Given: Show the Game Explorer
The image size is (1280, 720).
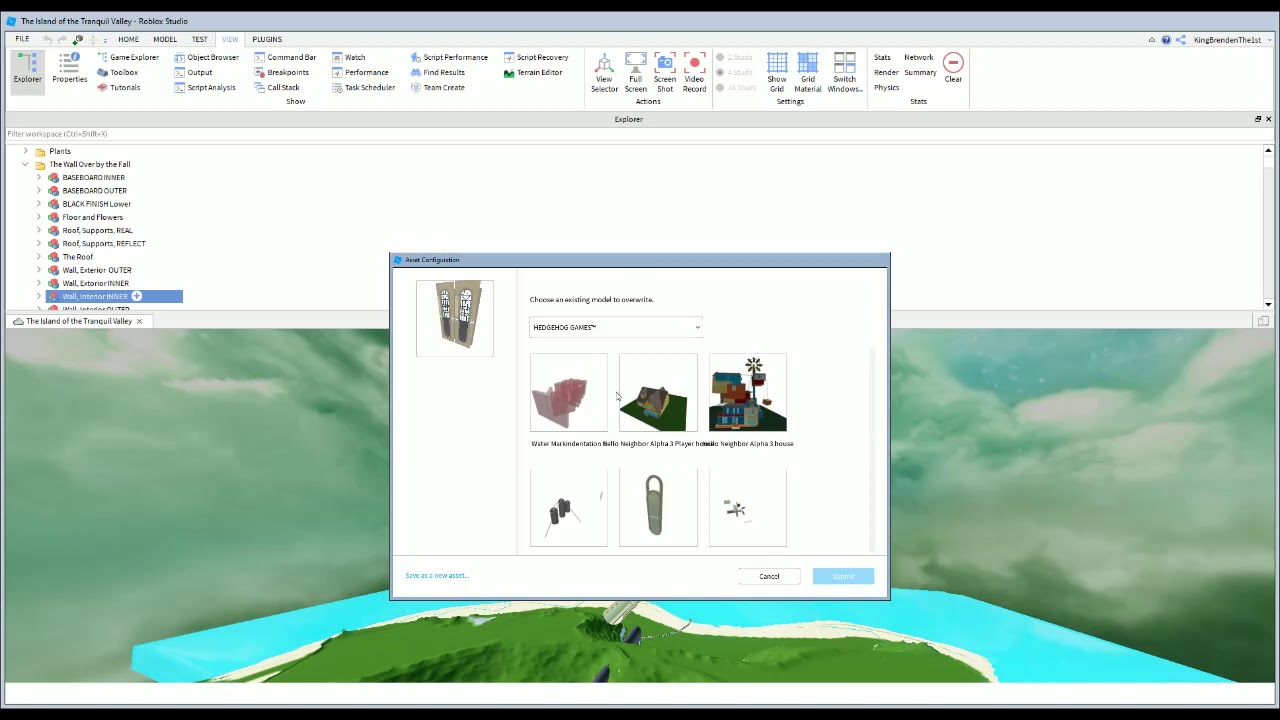Looking at the screenshot, I should (128, 57).
